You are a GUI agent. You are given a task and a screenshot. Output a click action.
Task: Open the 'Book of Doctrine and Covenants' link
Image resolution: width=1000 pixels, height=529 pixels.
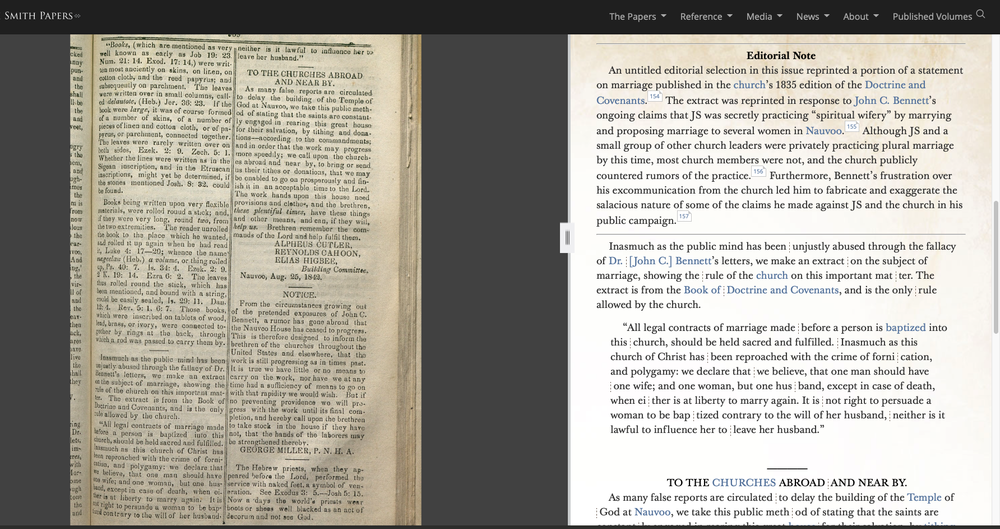[761, 290]
